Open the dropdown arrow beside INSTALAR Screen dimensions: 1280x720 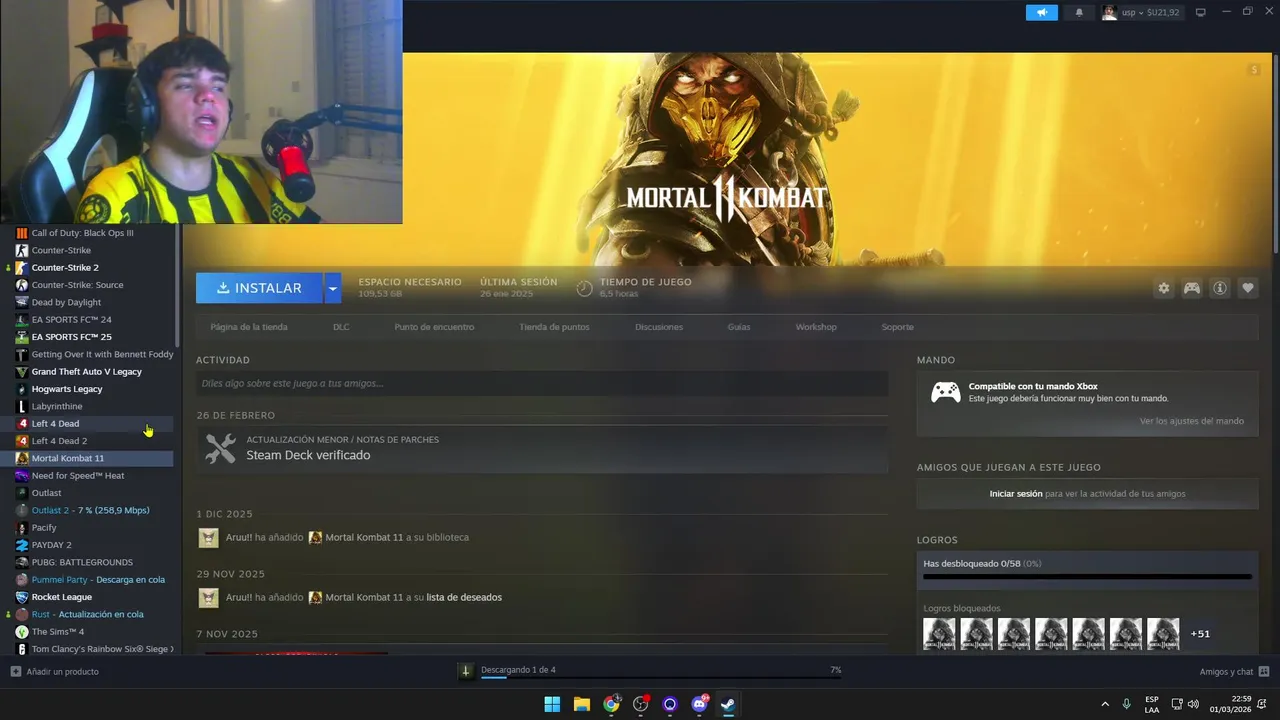[333, 288]
